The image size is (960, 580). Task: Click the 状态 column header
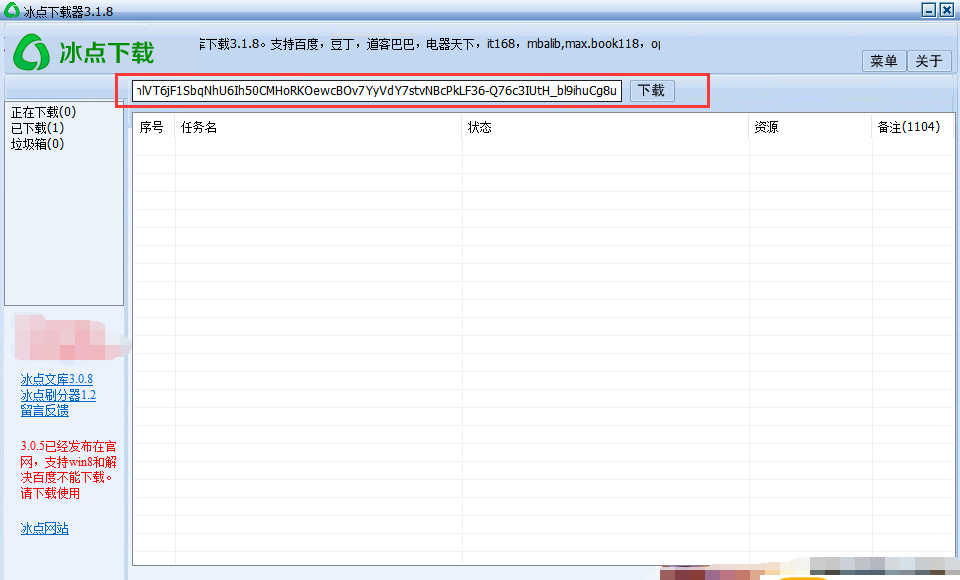click(x=606, y=127)
